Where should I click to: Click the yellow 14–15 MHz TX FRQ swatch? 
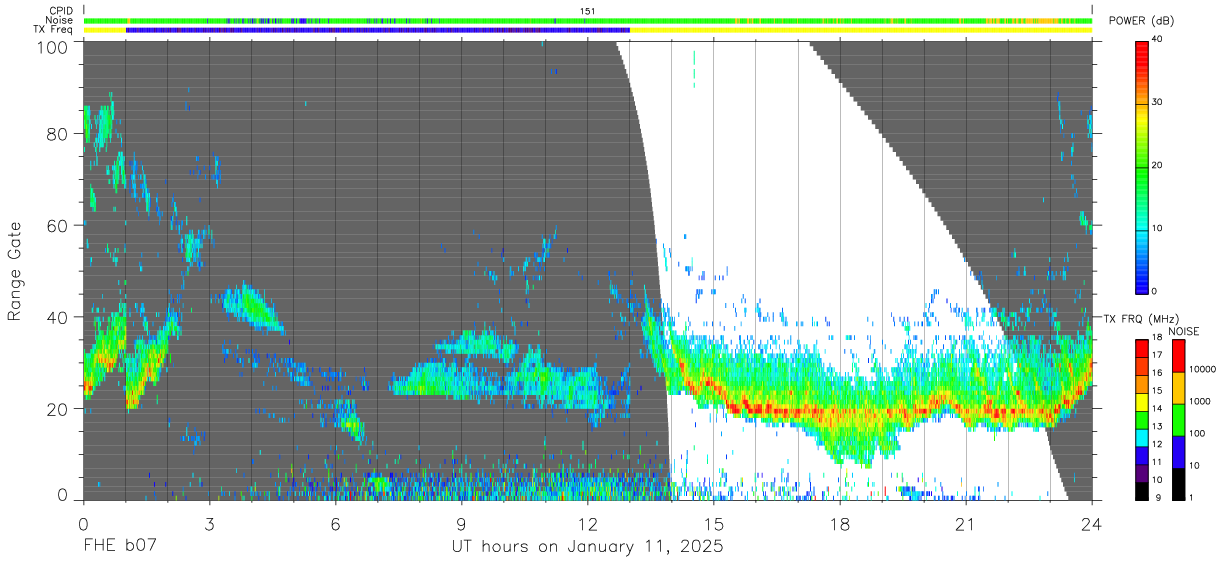click(x=1142, y=402)
